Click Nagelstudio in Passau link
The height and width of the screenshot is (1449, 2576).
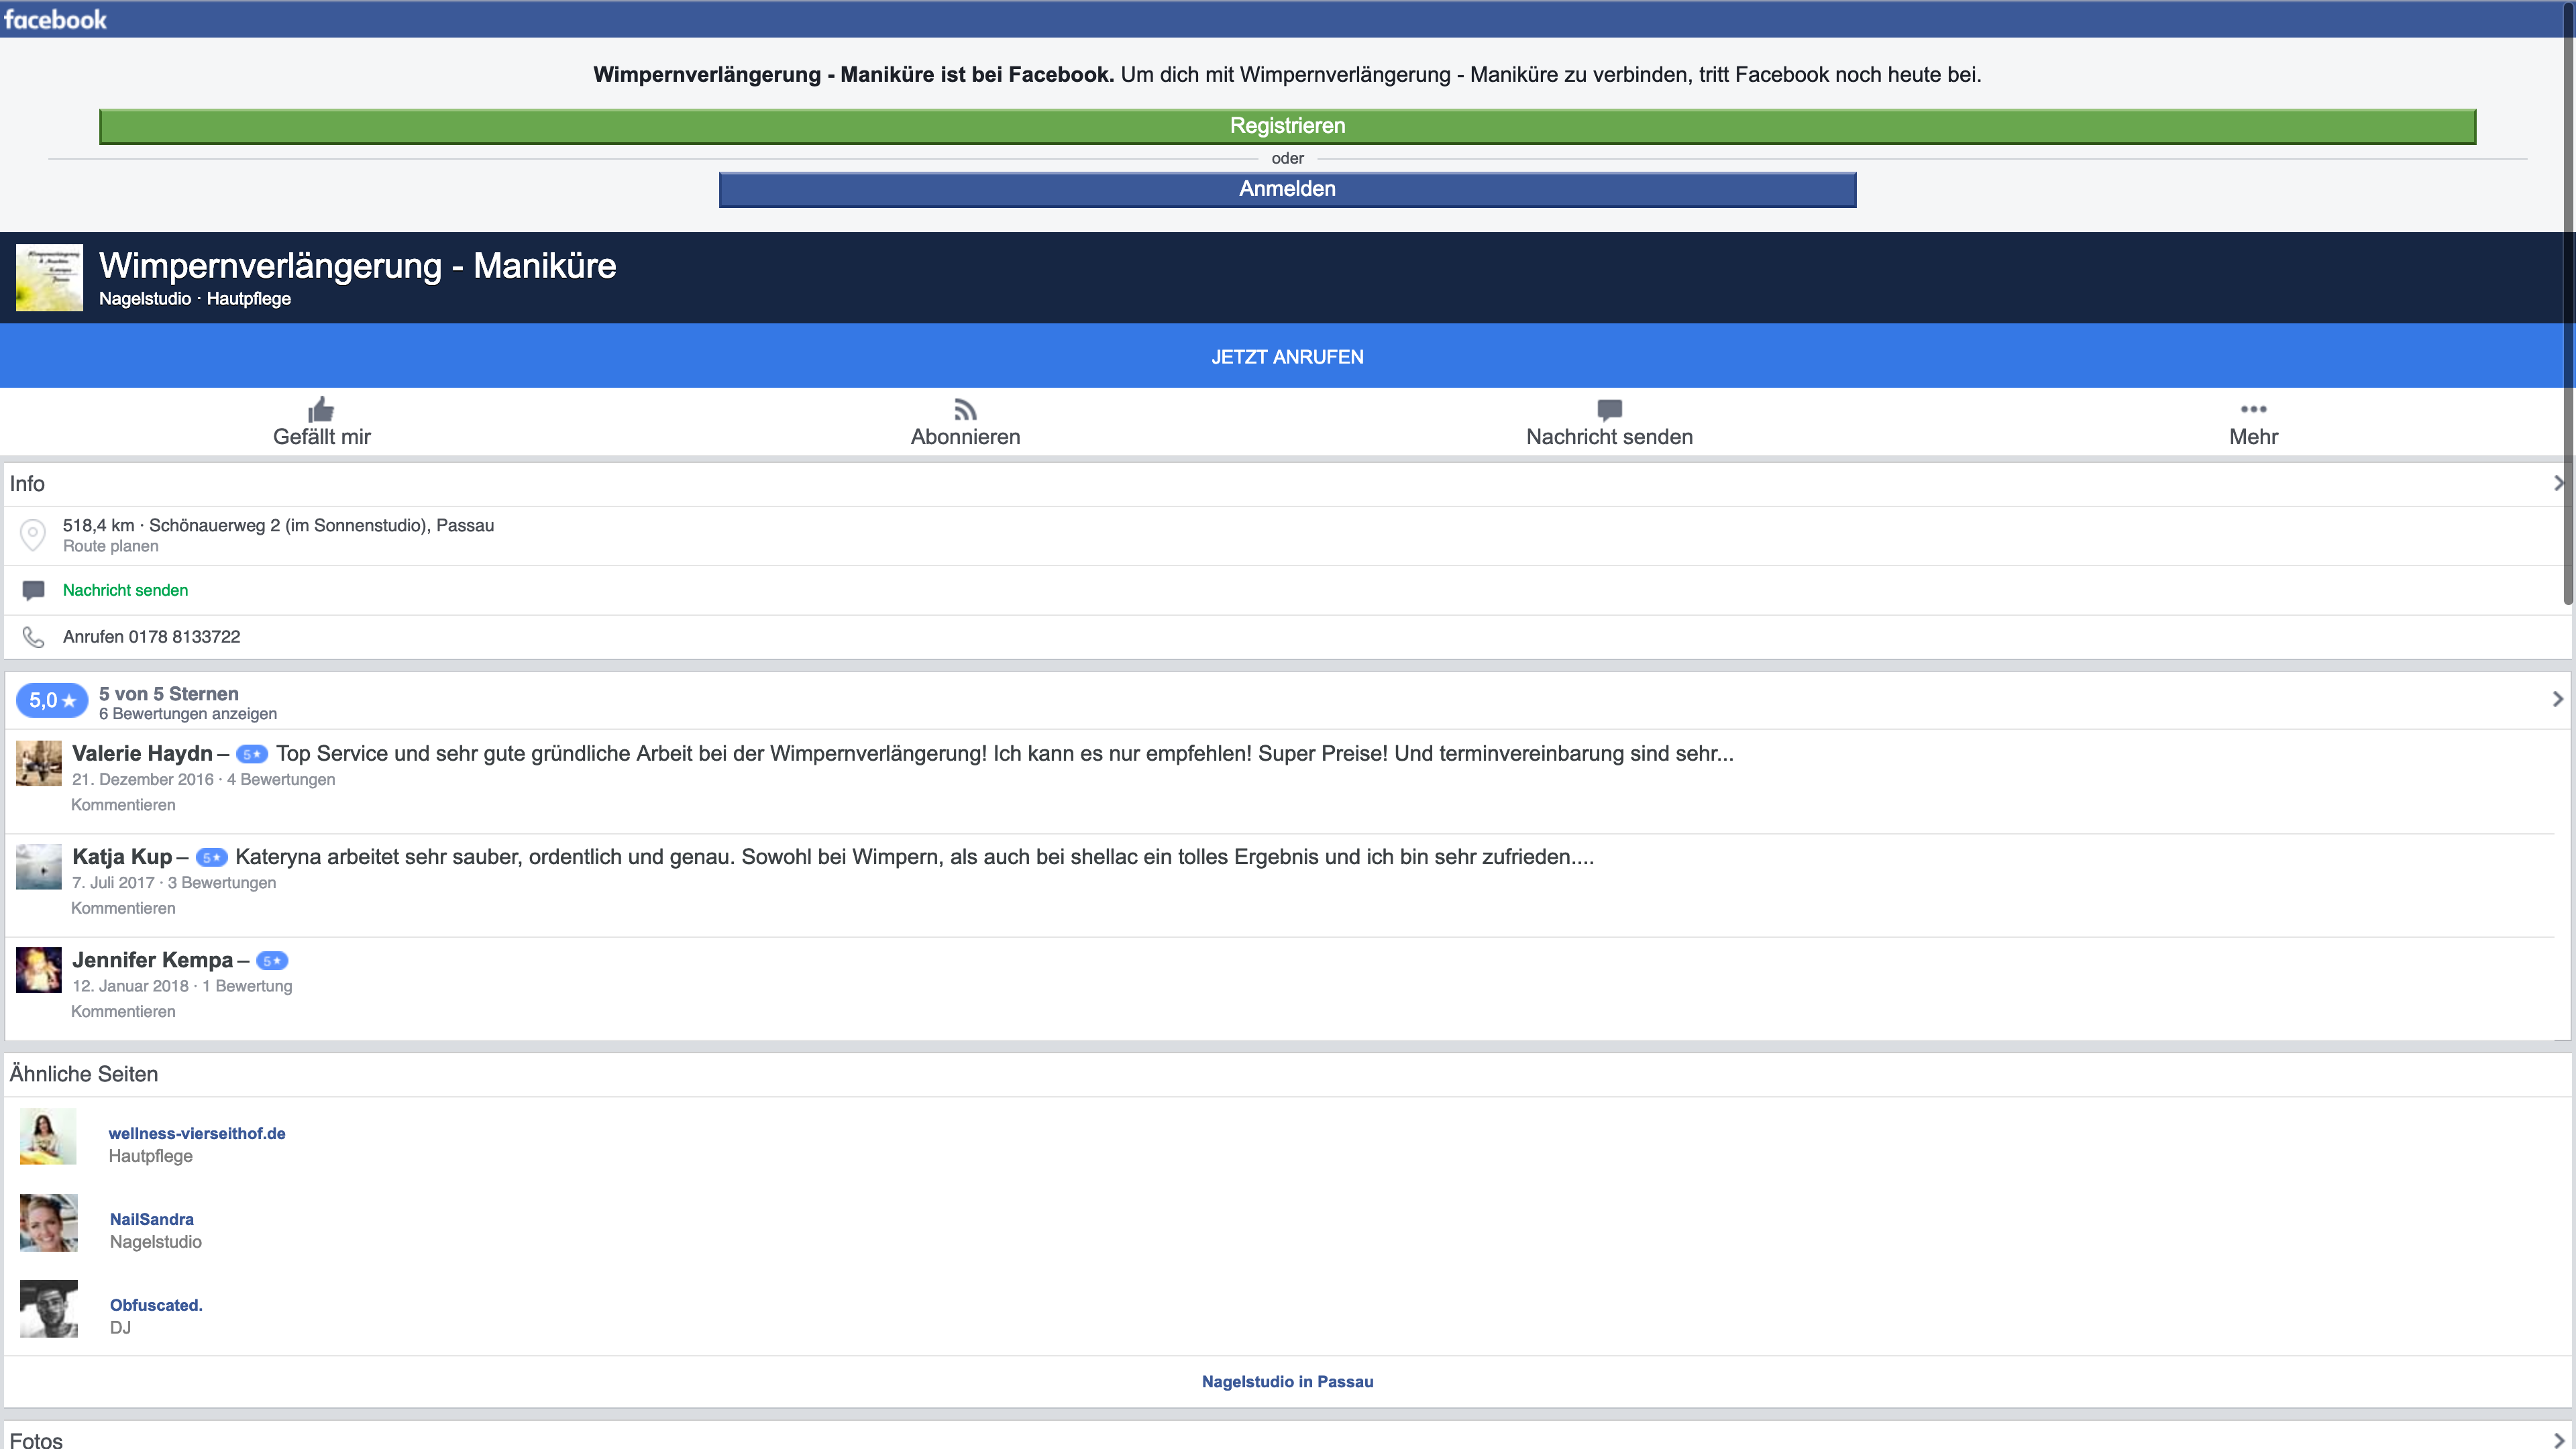(1287, 1381)
